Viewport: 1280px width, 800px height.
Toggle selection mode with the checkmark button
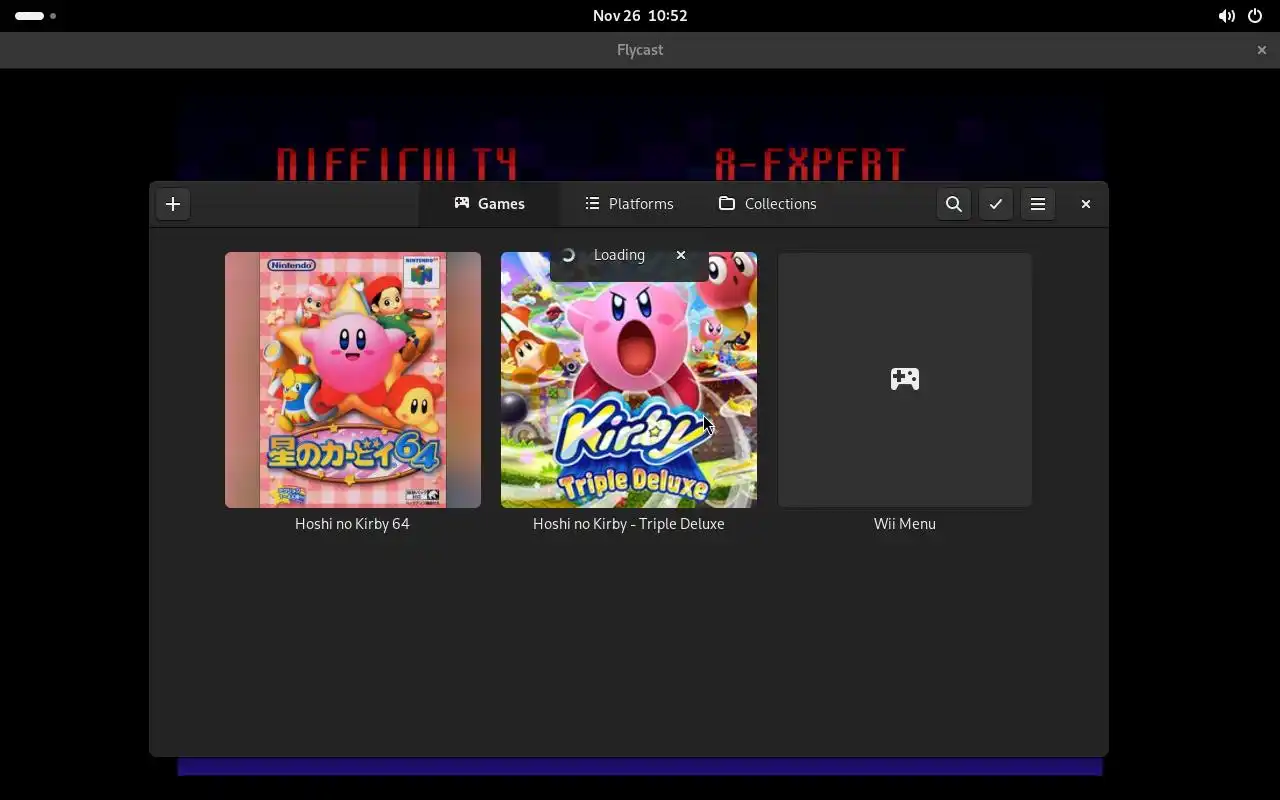pyautogui.click(x=996, y=204)
